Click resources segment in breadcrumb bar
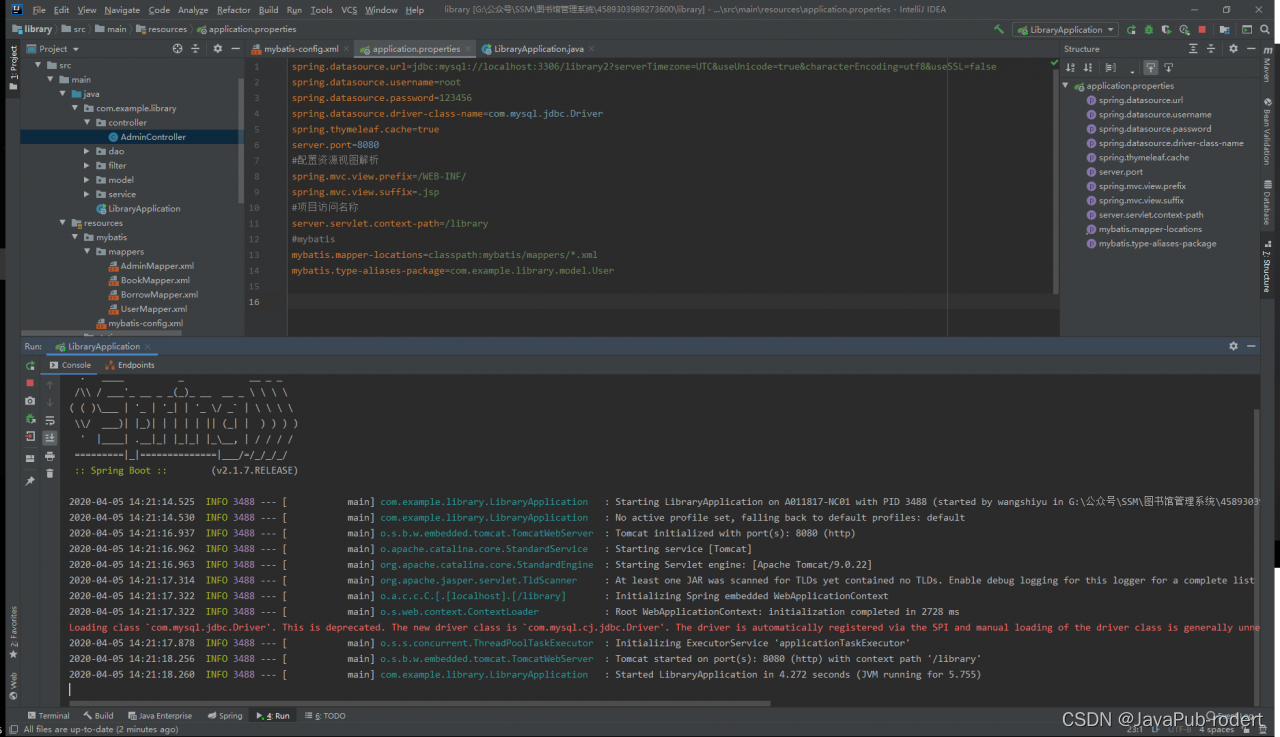Viewport: 1280px width, 737px height. click(x=161, y=29)
